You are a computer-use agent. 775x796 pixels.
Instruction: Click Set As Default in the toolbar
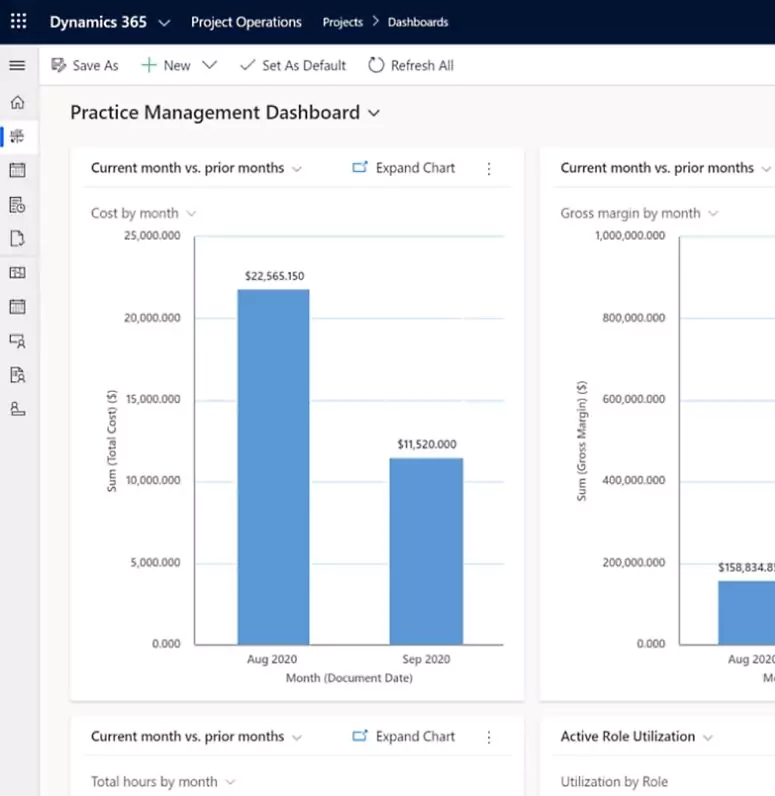(293, 65)
